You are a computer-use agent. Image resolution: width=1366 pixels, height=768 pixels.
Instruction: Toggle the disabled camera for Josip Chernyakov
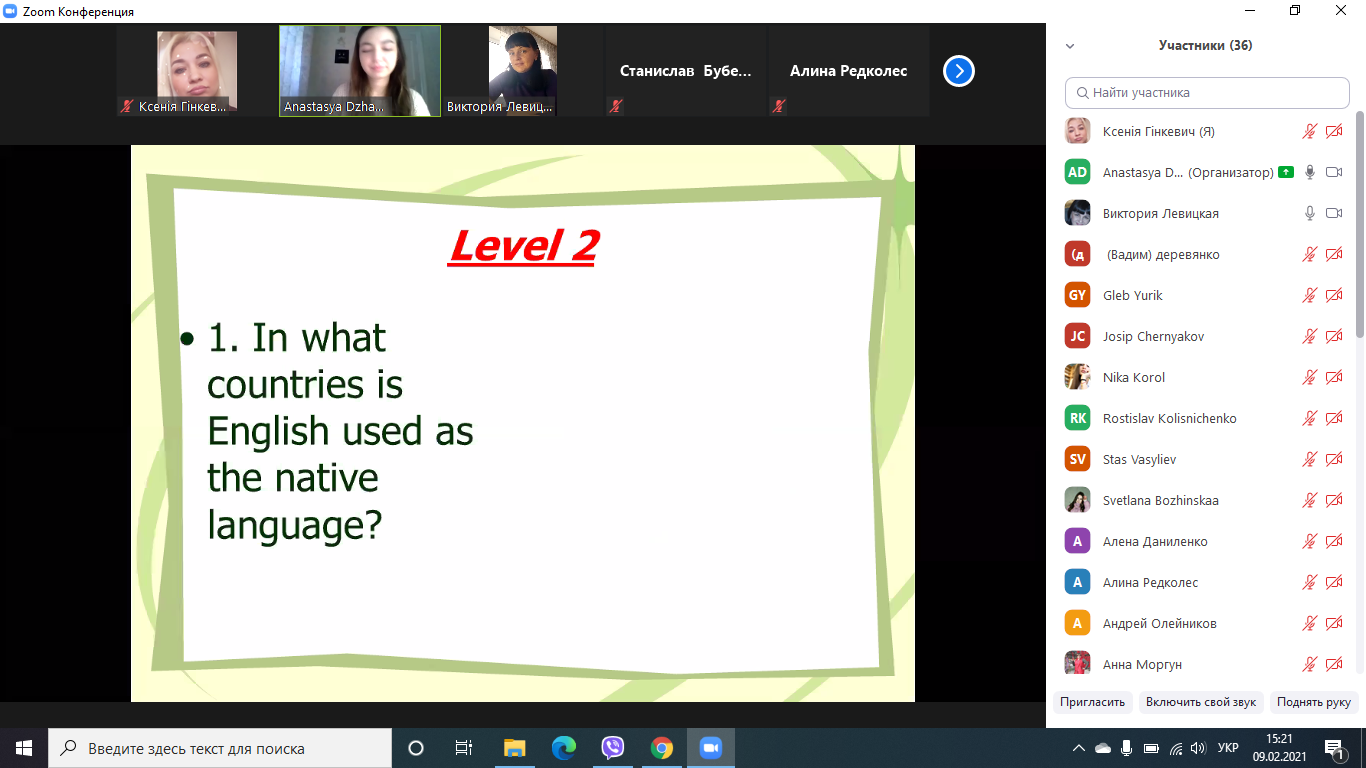[1334, 336]
